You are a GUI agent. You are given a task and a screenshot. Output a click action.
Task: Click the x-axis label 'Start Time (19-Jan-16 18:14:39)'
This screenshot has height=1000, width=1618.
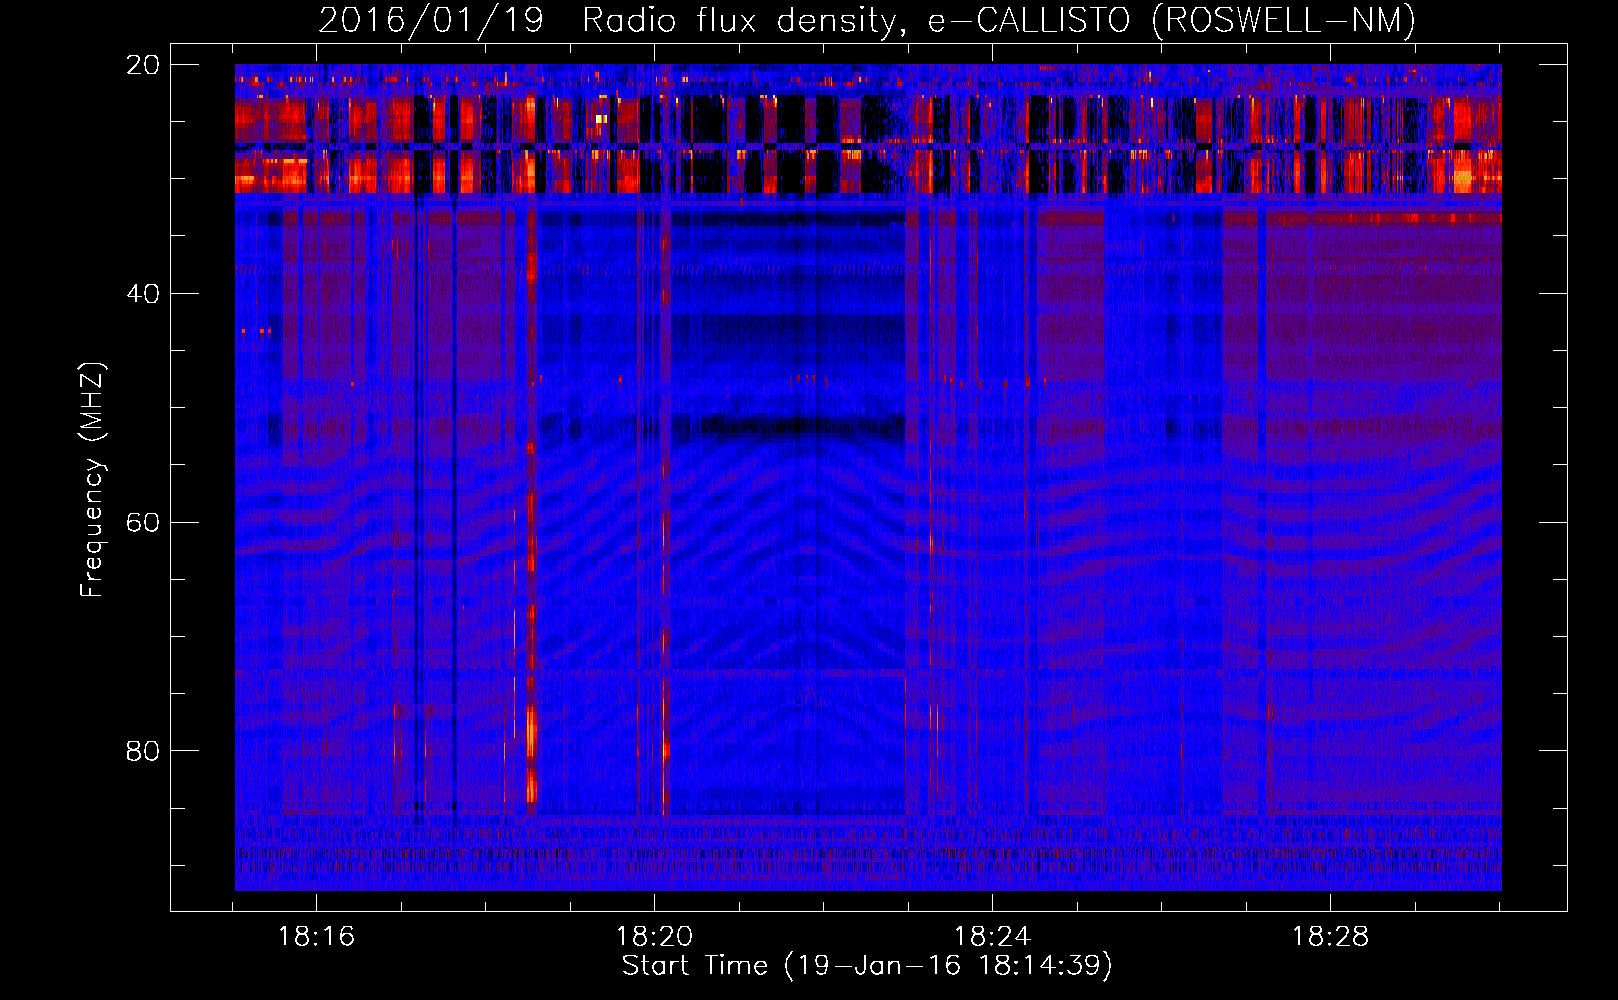coord(867,966)
